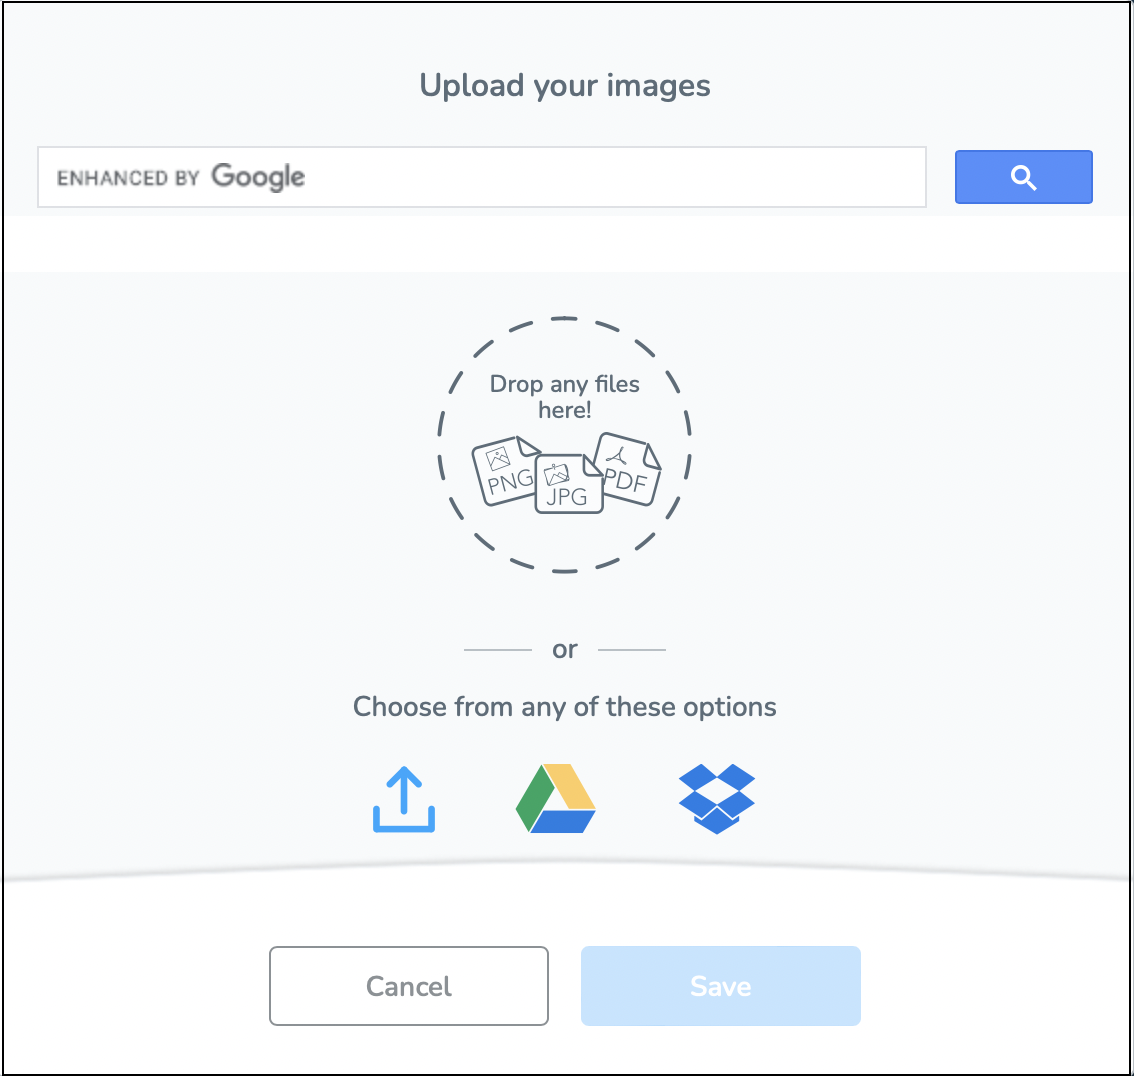
Task: Click the magnifying glass search button
Action: coord(1023,177)
